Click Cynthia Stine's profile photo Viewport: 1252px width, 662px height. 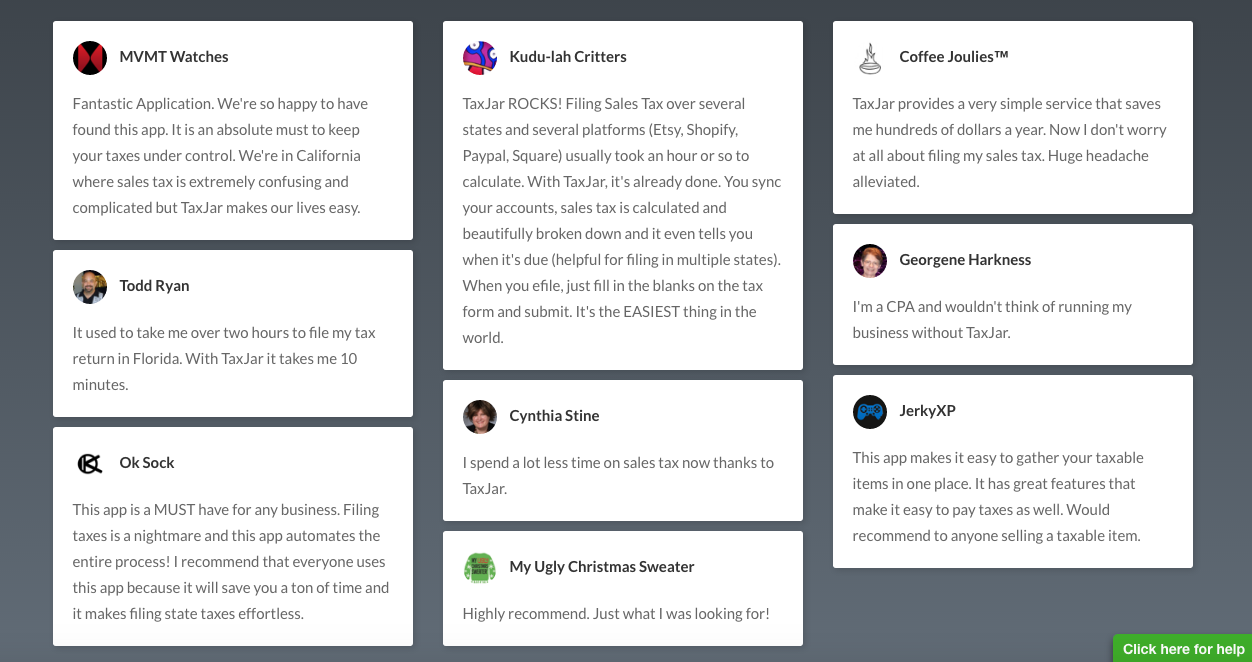(x=480, y=416)
